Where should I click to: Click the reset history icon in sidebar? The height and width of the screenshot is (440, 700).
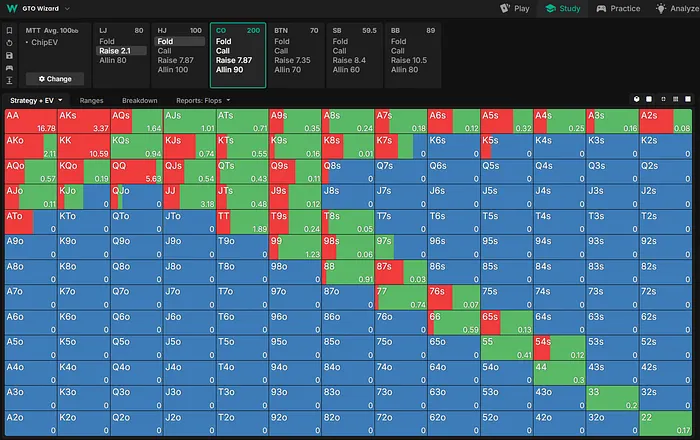coord(9,43)
